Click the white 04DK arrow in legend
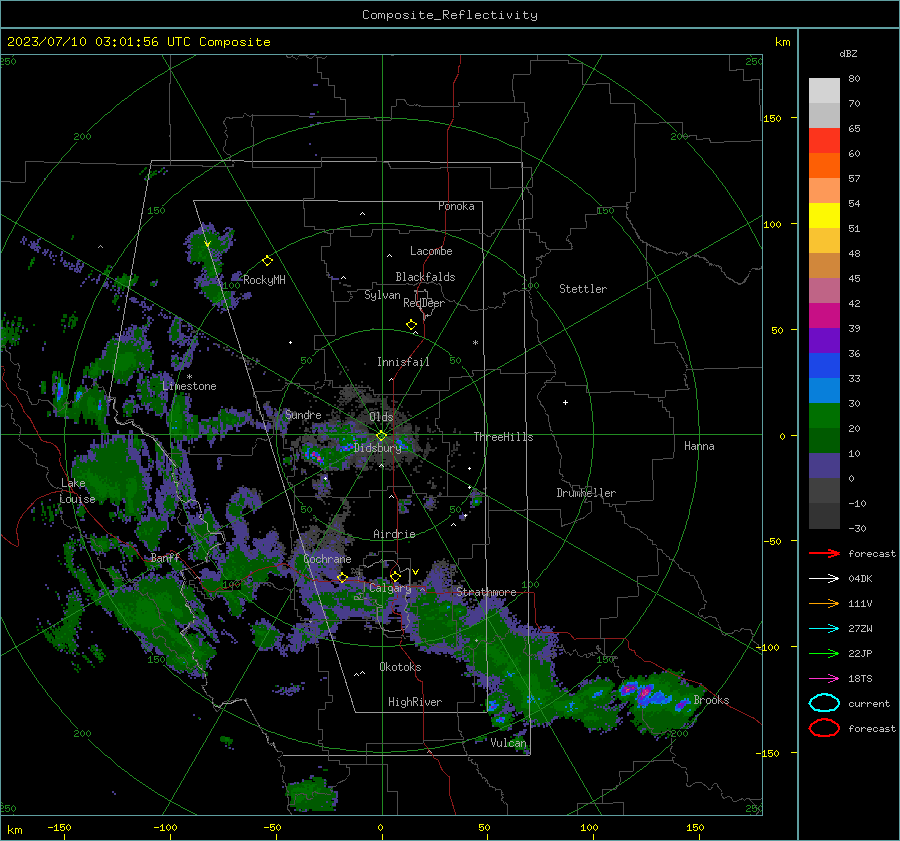 [824, 579]
